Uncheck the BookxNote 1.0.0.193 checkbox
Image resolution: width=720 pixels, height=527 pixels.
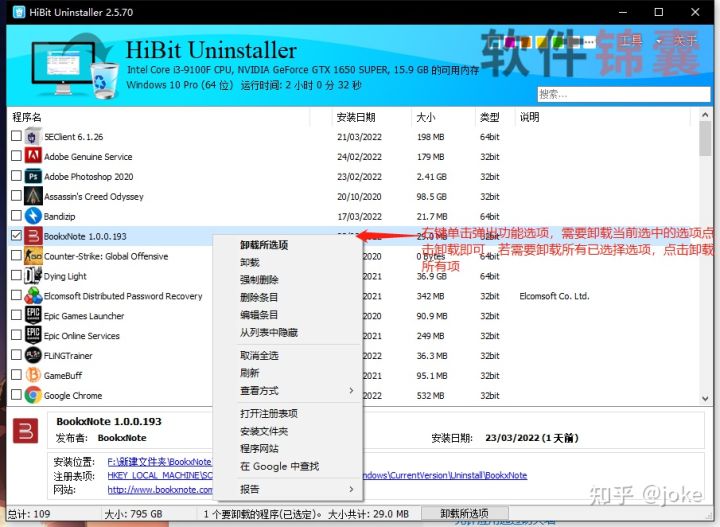(x=16, y=235)
